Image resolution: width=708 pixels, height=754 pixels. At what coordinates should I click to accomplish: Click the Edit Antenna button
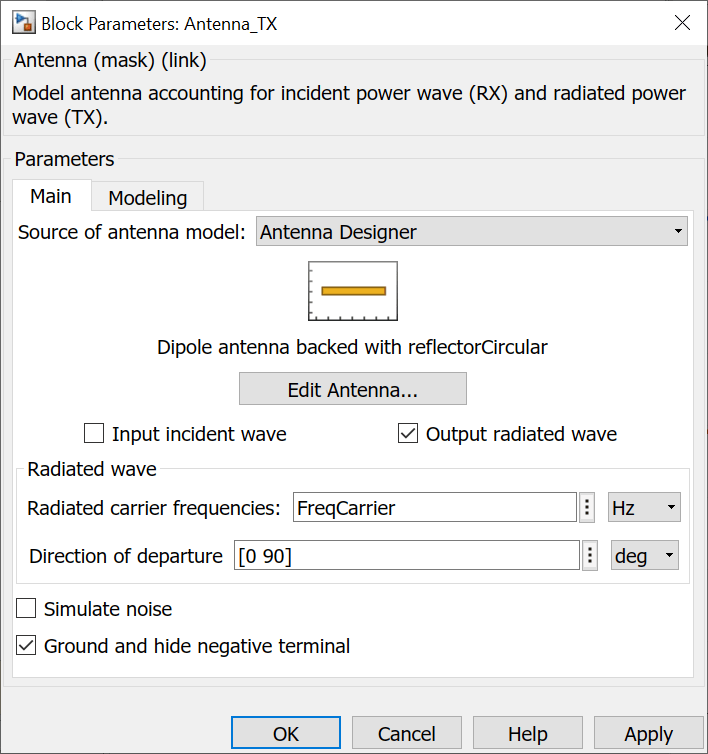point(352,390)
